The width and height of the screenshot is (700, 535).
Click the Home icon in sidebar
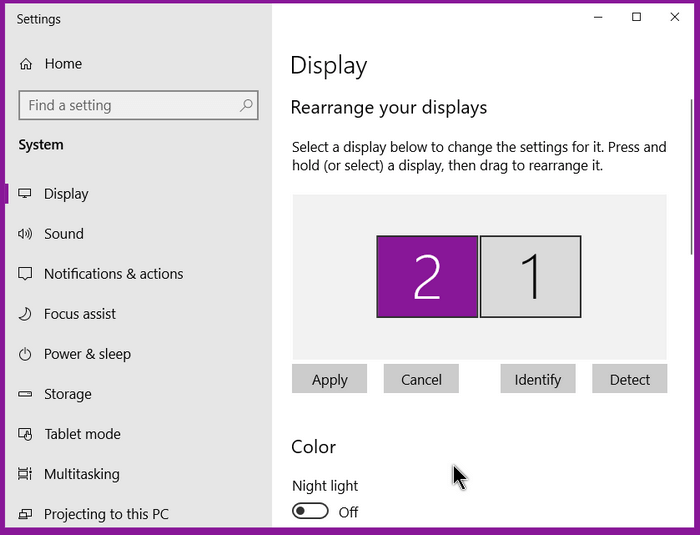coord(25,64)
